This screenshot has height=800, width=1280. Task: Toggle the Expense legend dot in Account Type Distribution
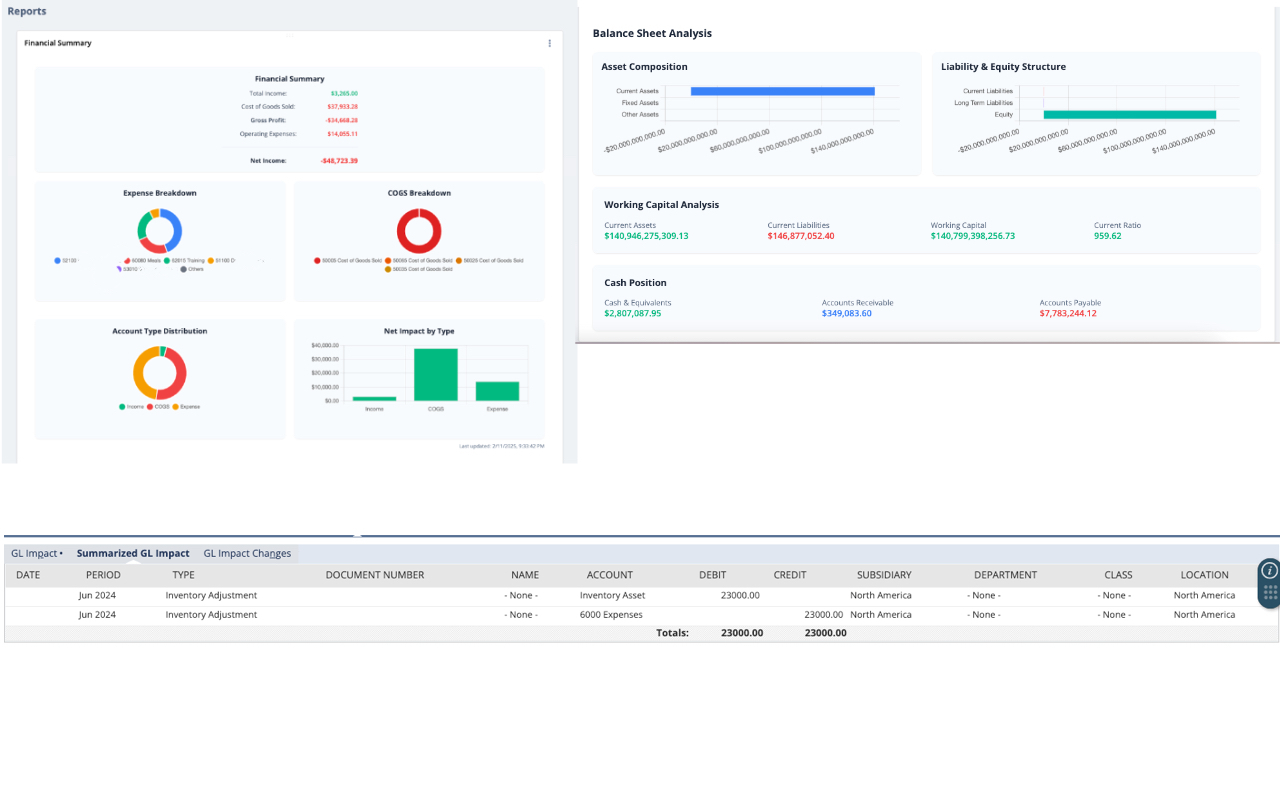click(x=176, y=407)
